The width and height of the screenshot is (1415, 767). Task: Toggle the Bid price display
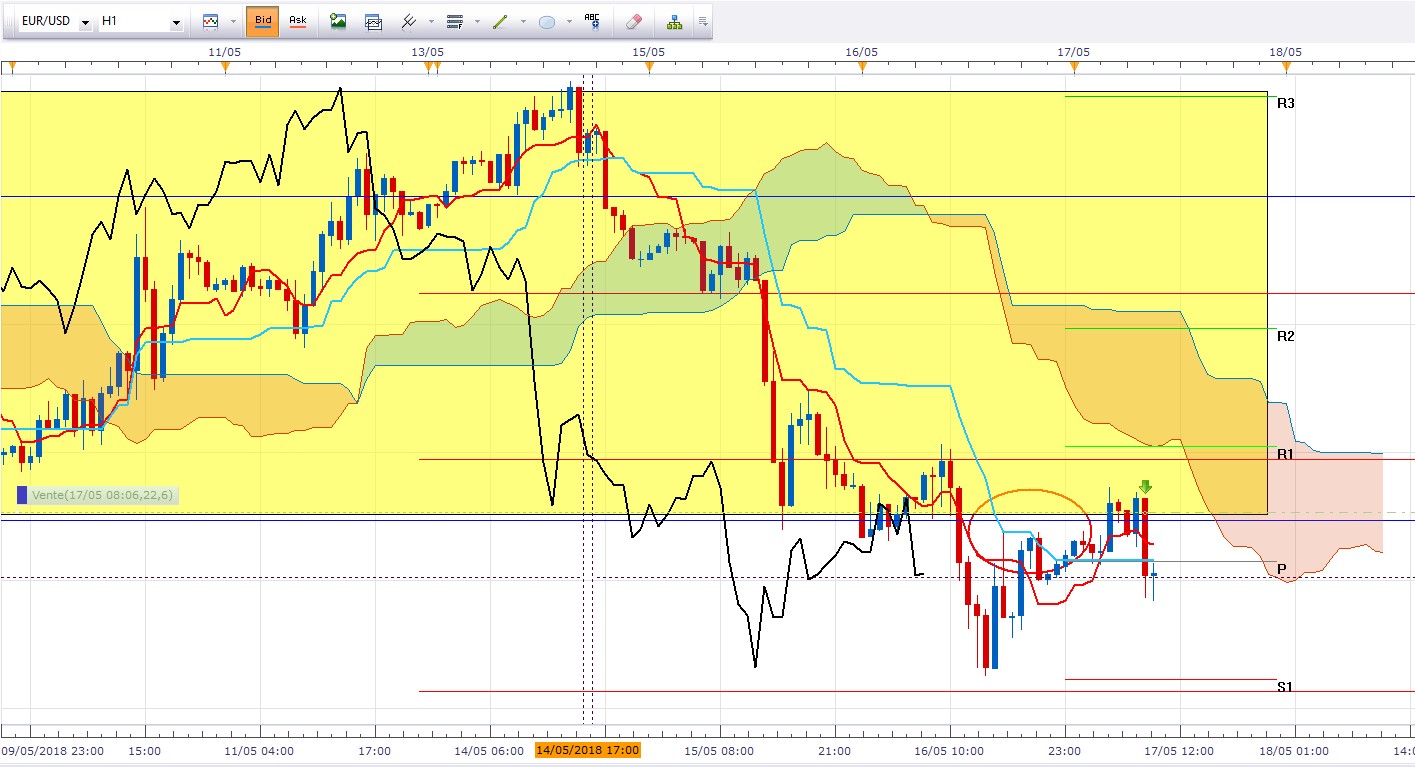(263, 21)
